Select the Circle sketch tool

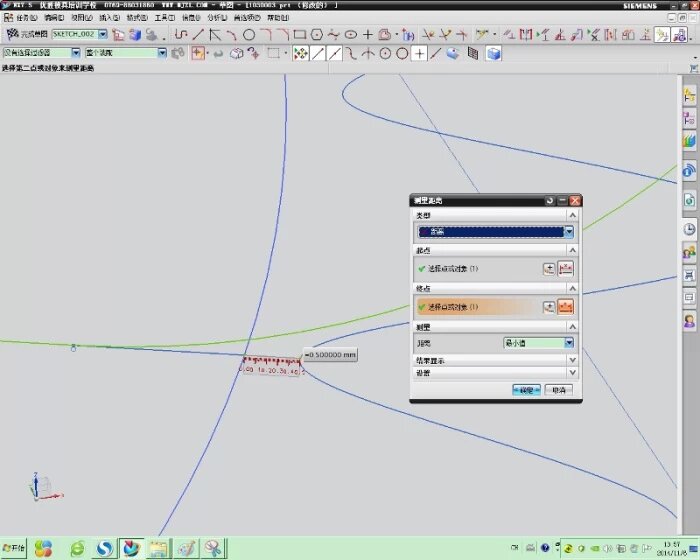[249, 34]
